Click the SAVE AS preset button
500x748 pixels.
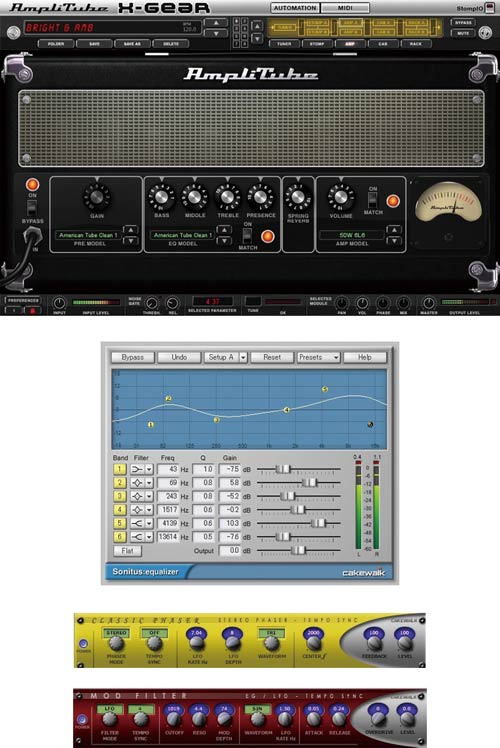[x=132, y=44]
